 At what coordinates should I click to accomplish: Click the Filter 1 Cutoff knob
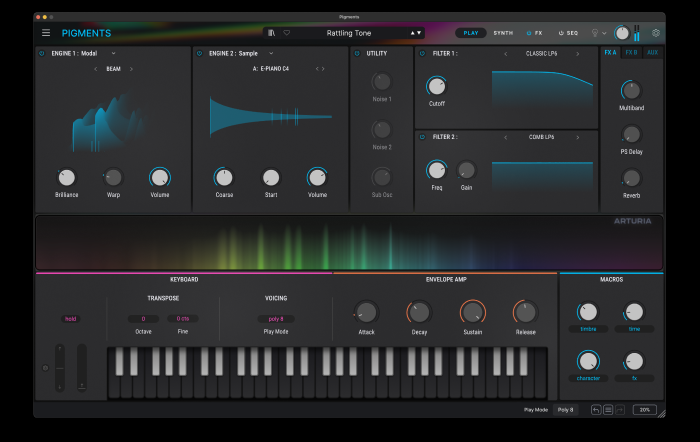tap(437, 86)
